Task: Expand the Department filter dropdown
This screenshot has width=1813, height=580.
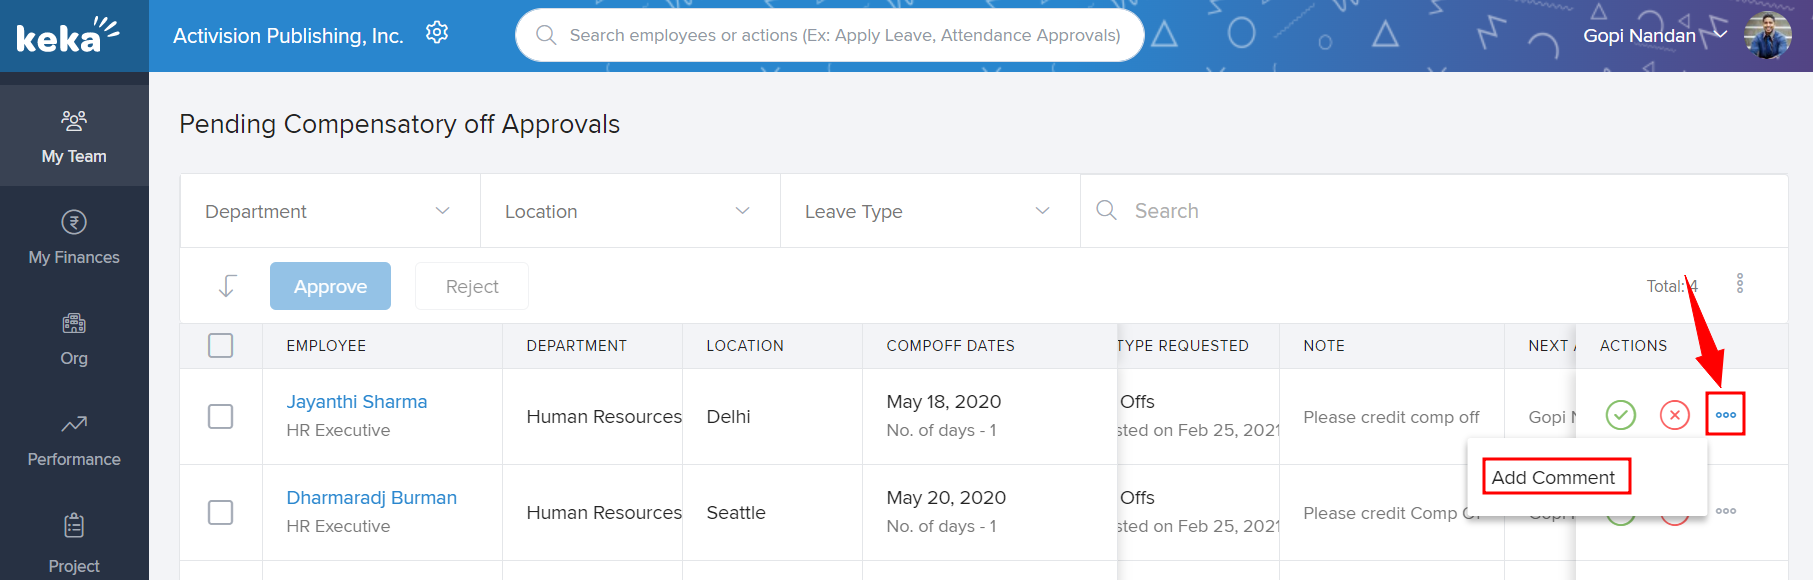Action: point(329,212)
